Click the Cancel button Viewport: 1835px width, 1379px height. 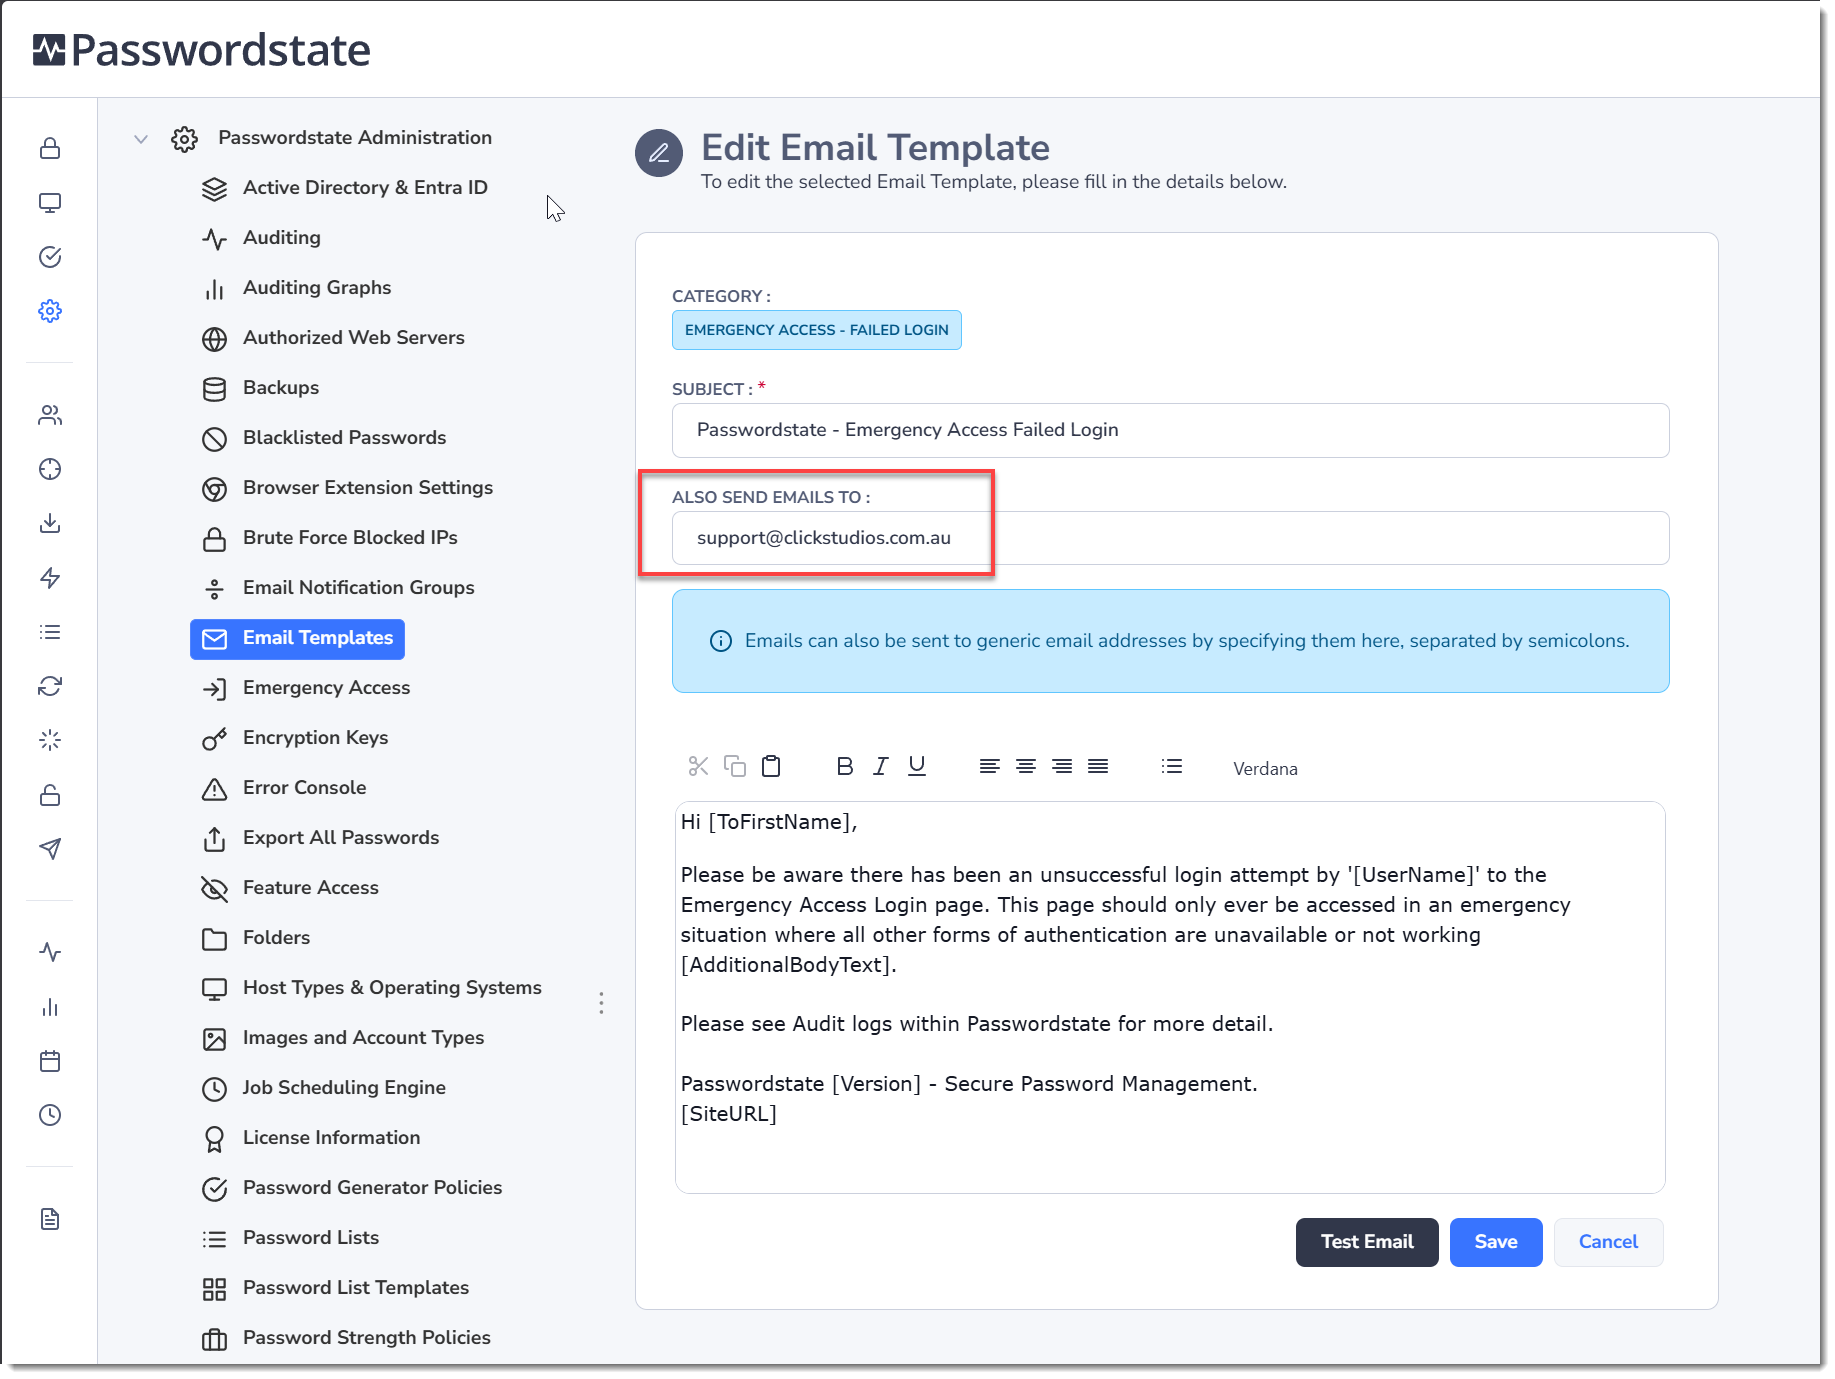pos(1607,1242)
